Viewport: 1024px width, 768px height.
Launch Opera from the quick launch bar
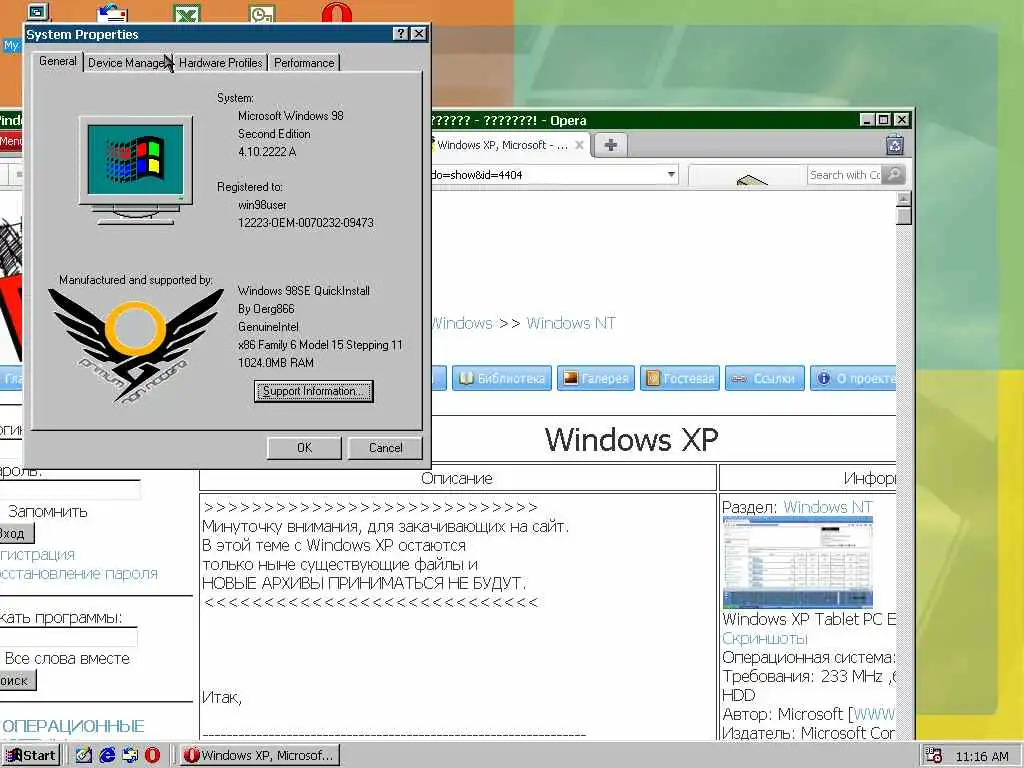pyautogui.click(x=152, y=755)
